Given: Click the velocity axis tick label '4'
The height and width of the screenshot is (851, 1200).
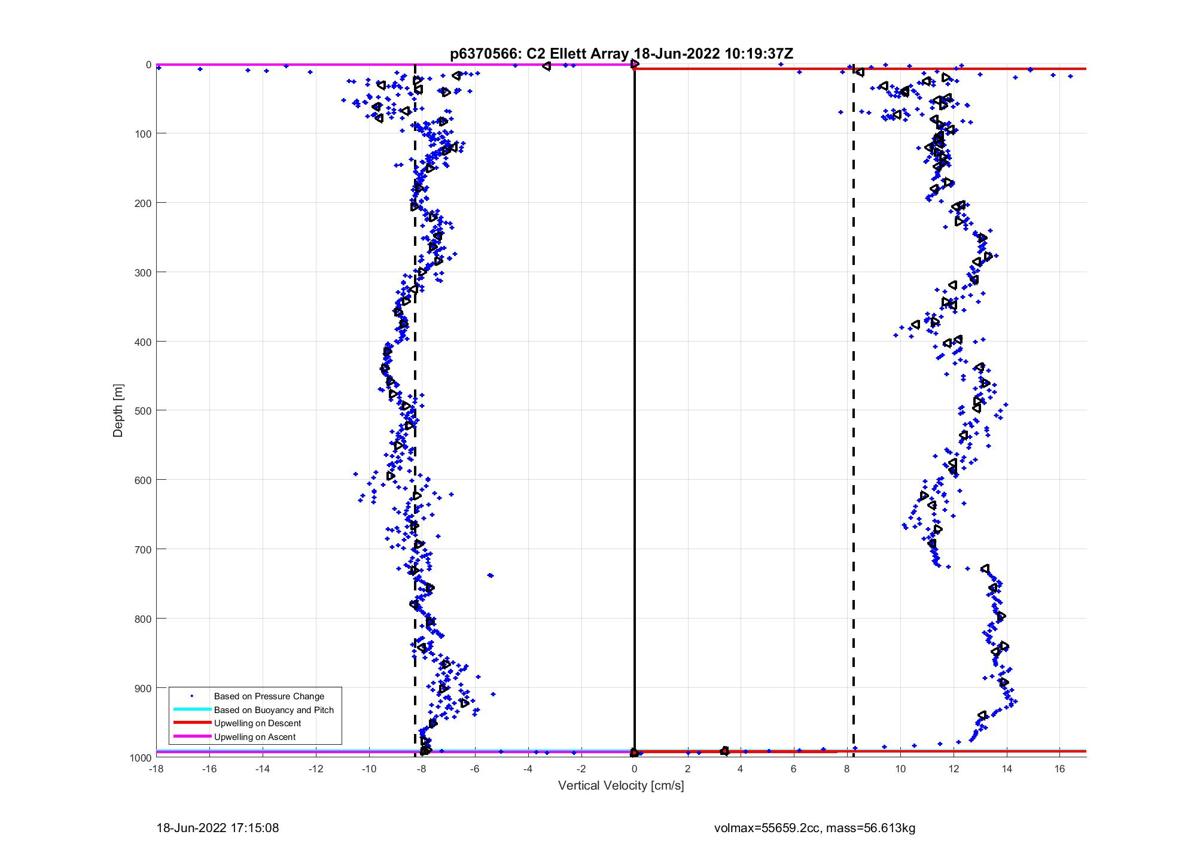Looking at the screenshot, I should (741, 769).
